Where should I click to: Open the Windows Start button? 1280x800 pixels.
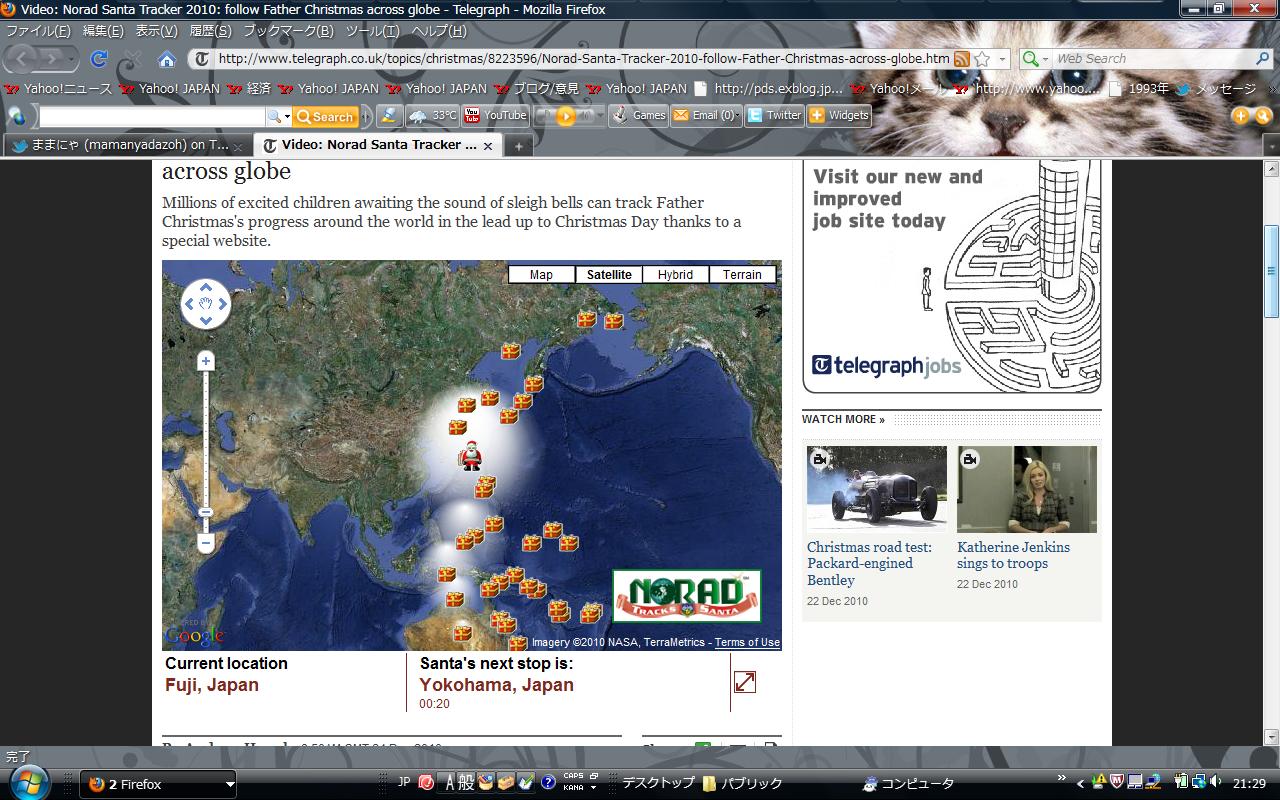(x=28, y=783)
